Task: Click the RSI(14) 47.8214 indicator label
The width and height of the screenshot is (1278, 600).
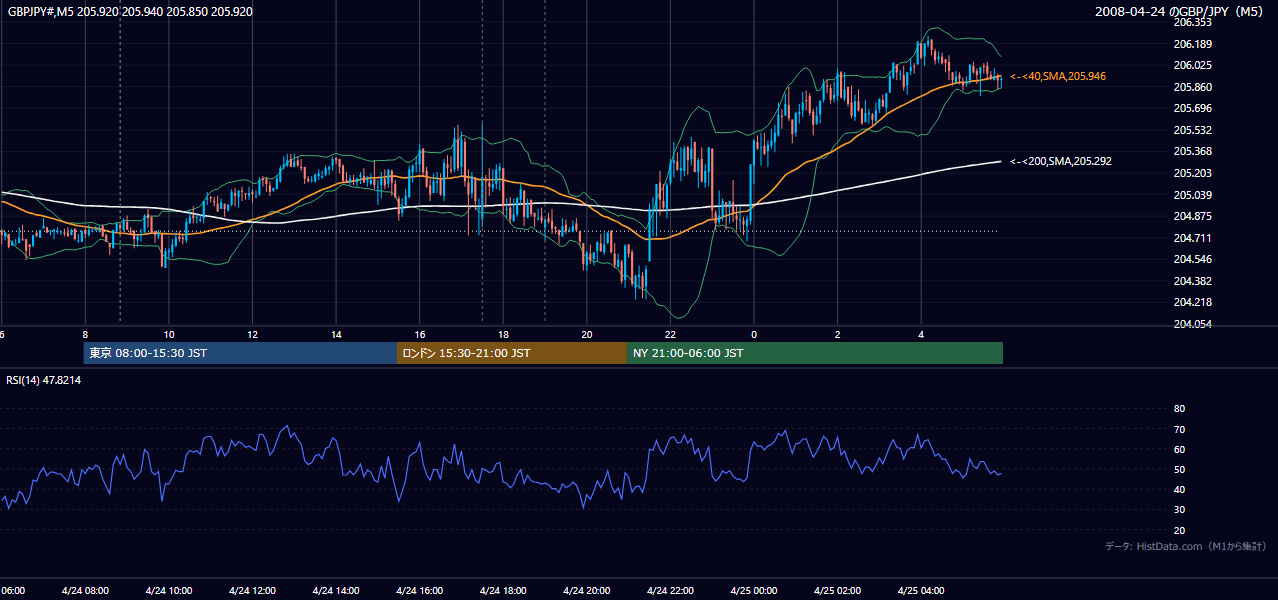Action: (x=44, y=380)
